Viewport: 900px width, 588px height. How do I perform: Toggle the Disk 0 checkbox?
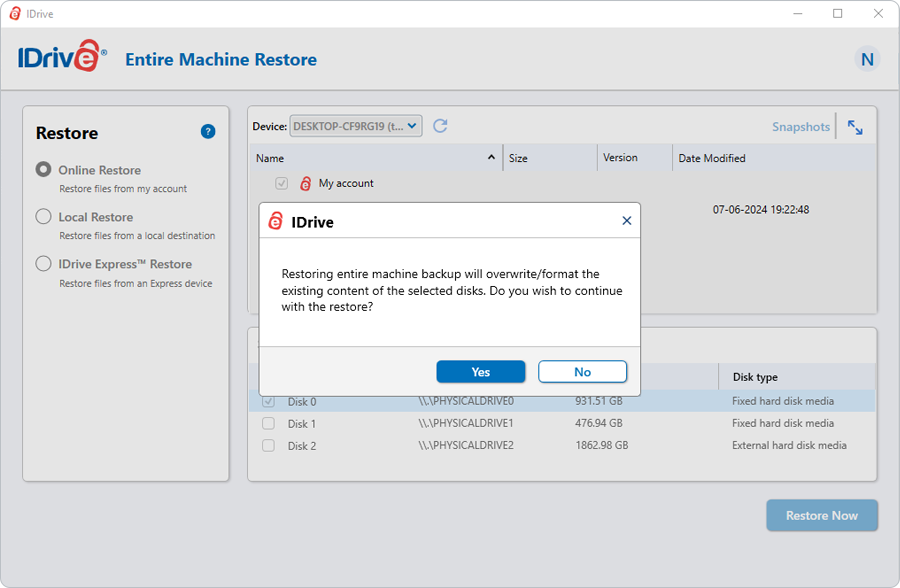268,401
